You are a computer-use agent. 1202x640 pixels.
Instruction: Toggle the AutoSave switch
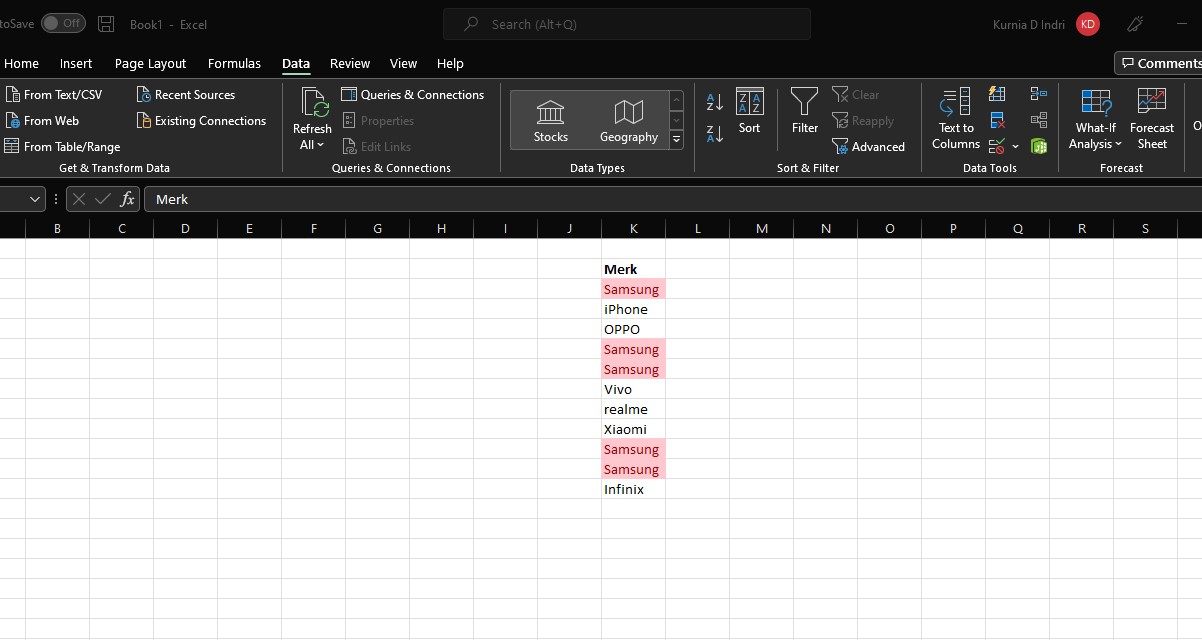pyautogui.click(x=63, y=23)
